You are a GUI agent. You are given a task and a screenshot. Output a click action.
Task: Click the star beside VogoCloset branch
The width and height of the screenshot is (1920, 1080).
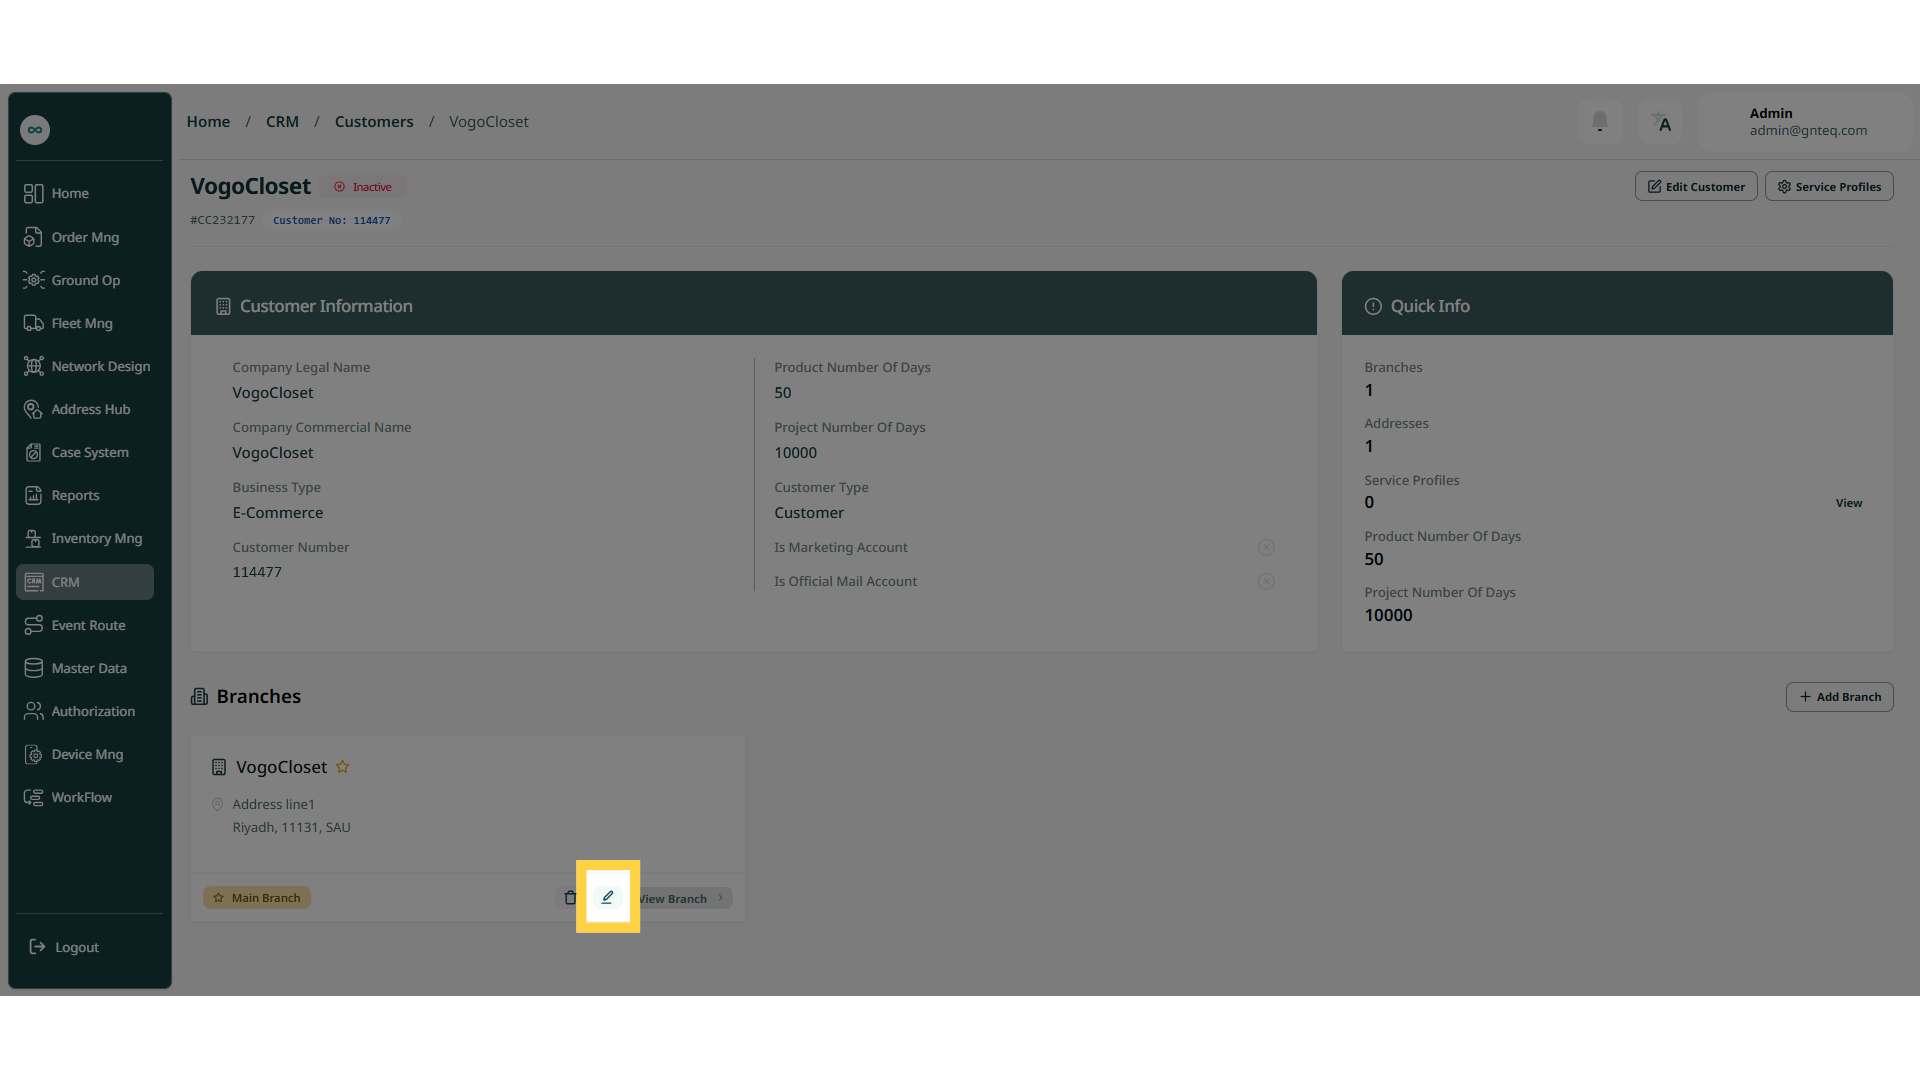(342, 767)
